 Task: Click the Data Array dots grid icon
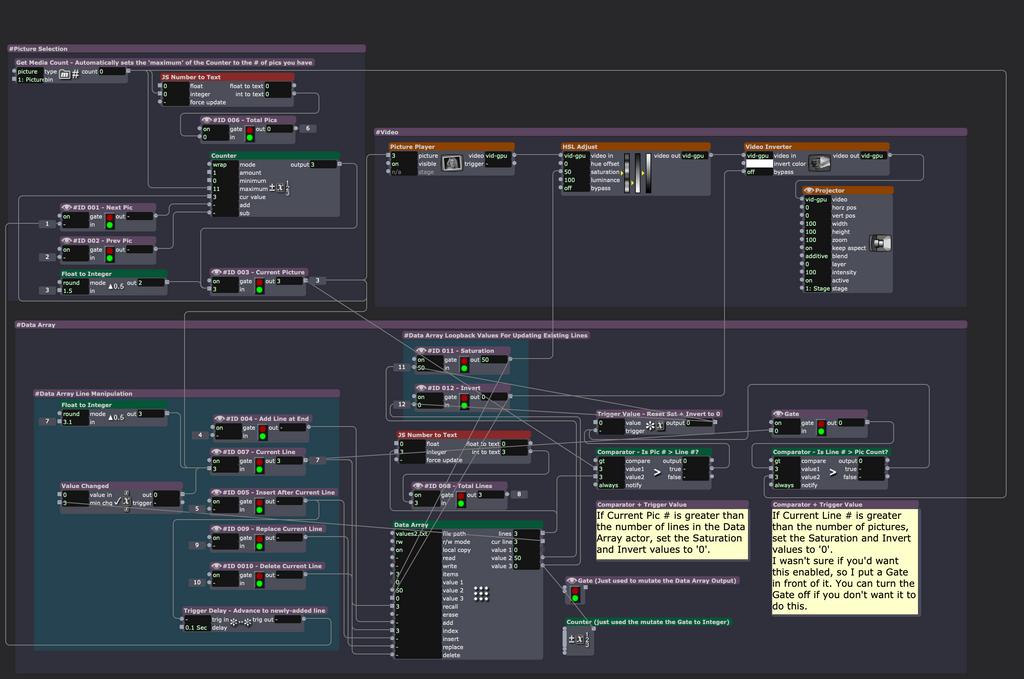click(481, 594)
